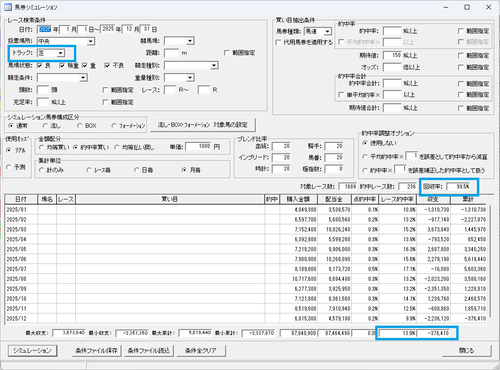Screen dimensions: 500x370
Task: Click the results table vertical scrollbar
Action: pos(490,260)
